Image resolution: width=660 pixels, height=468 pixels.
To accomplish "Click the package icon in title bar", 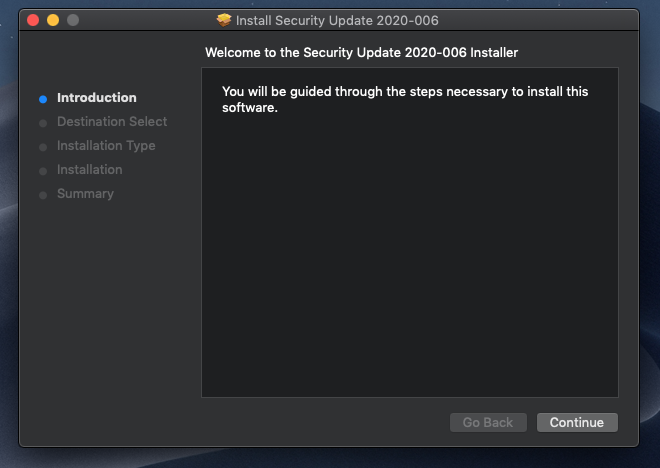I will (x=224, y=20).
